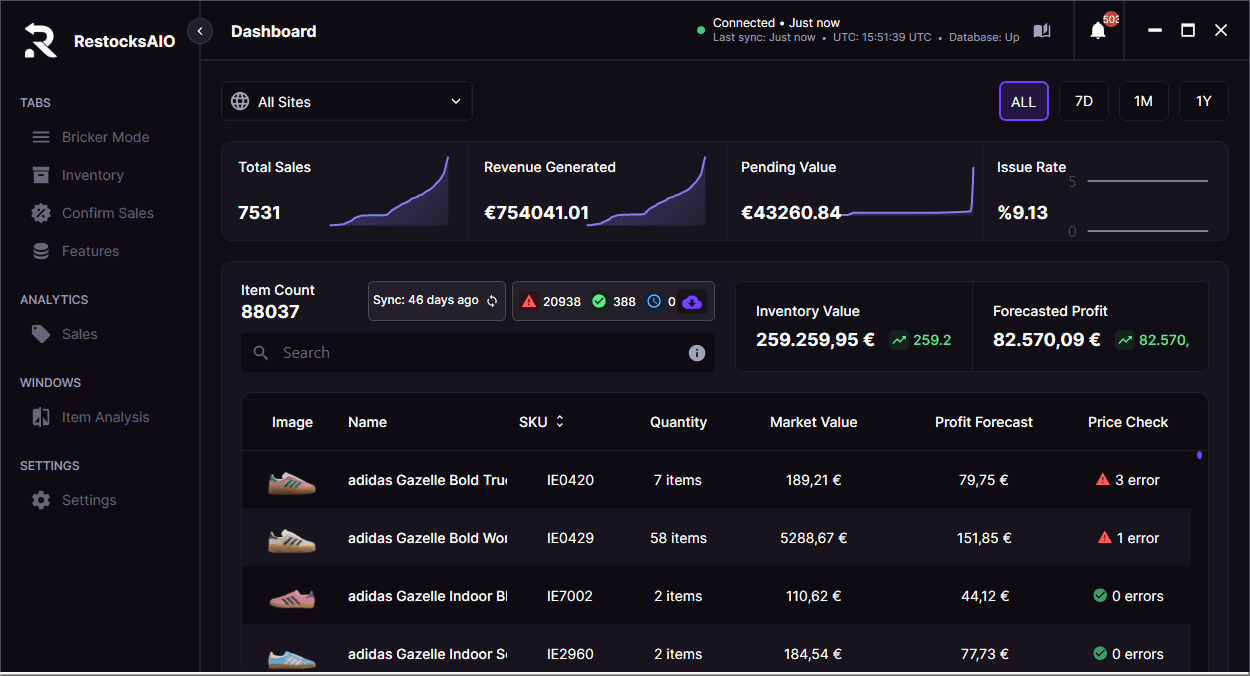Screen dimensions: 1250x676
Task: Click 0 errors check icon for IE7002
Action: [1100, 596]
